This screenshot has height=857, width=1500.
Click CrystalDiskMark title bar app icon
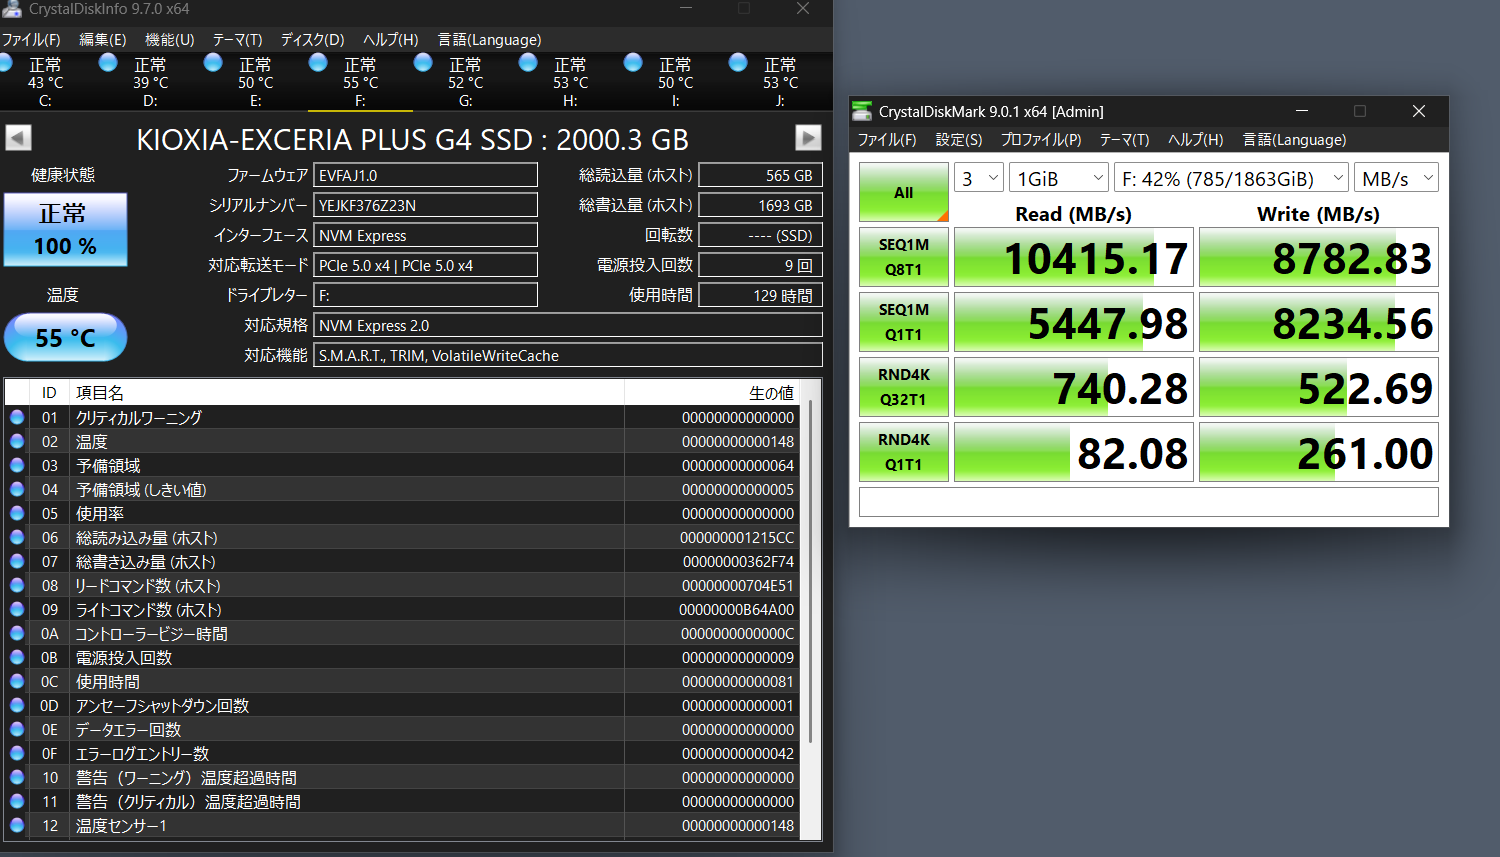point(861,111)
